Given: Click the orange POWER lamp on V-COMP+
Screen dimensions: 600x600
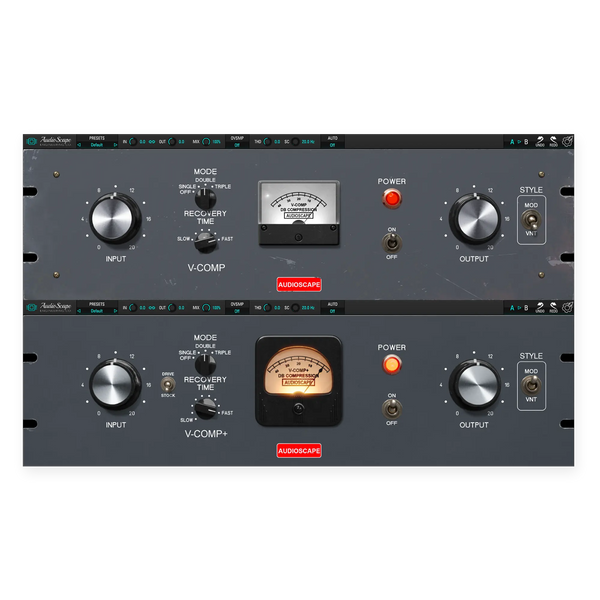Looking at the screenshot, I should 392,364.
